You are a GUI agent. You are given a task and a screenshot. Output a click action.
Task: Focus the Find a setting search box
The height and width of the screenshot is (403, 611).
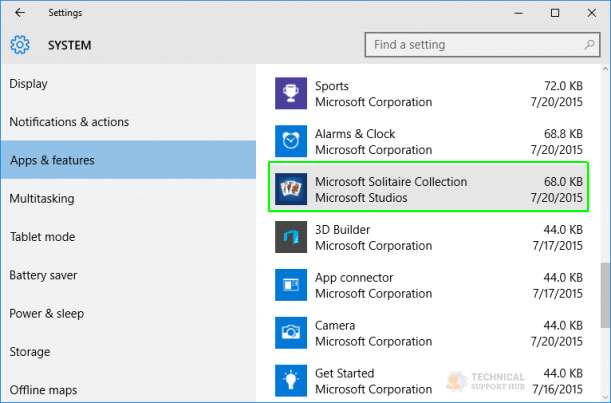click(482, 45)
